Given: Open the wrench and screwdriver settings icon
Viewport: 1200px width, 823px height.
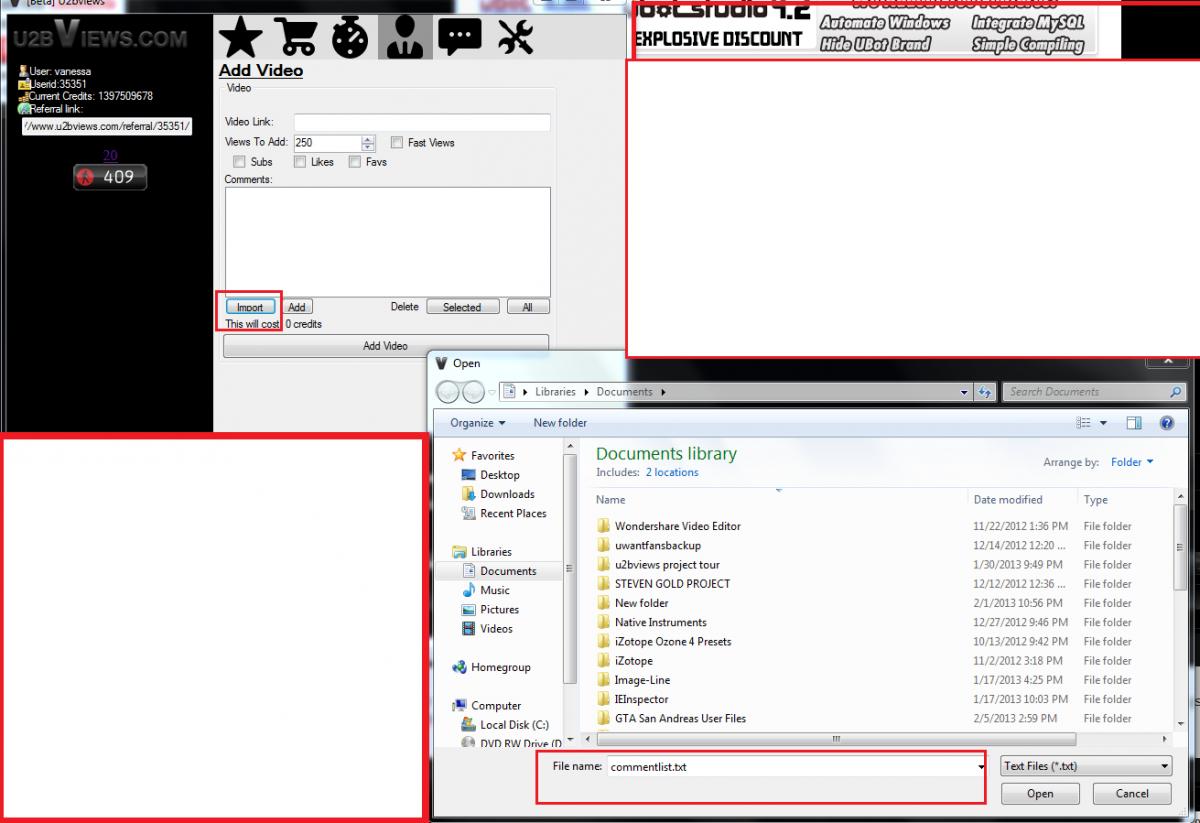Looking at the screenshot, I should coord(516,37).
